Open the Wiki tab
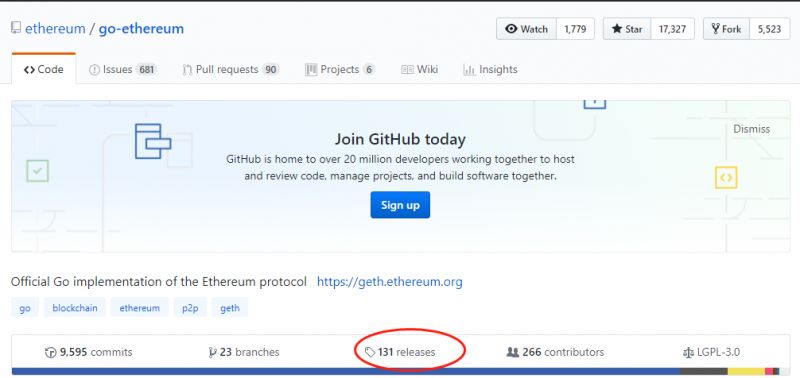Screen dimensions: 800x378 pyautogui.click(x=419, y=69)
